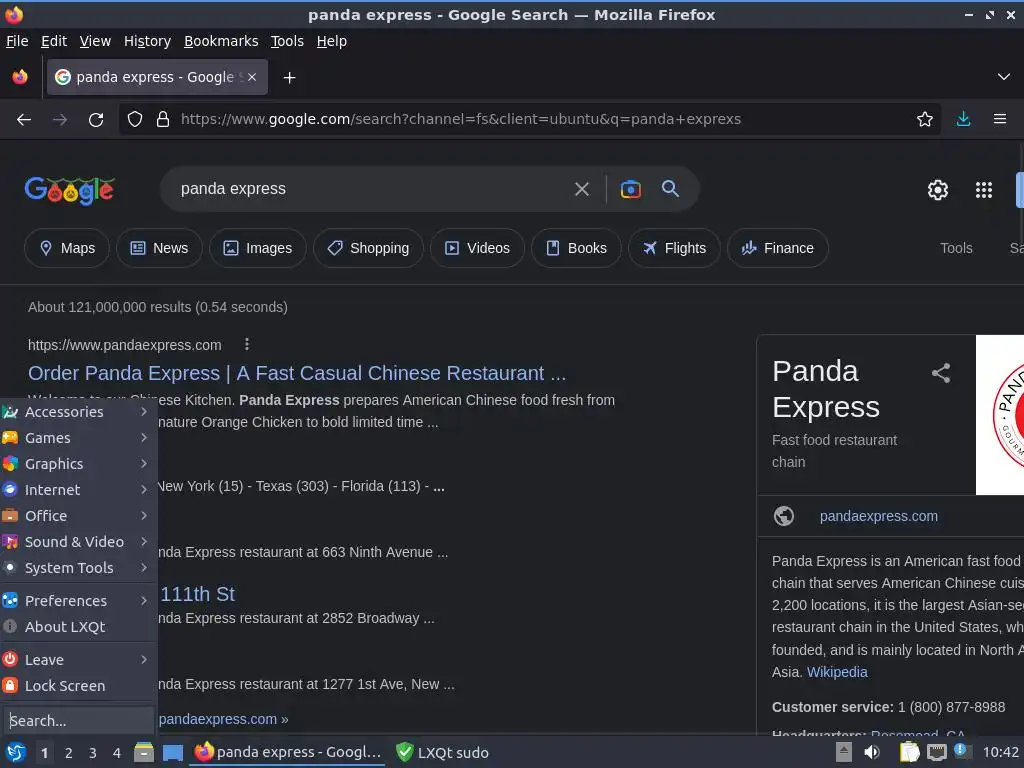View site security padlock info
Screen dimensions: 1024x768
coord(163,120)
